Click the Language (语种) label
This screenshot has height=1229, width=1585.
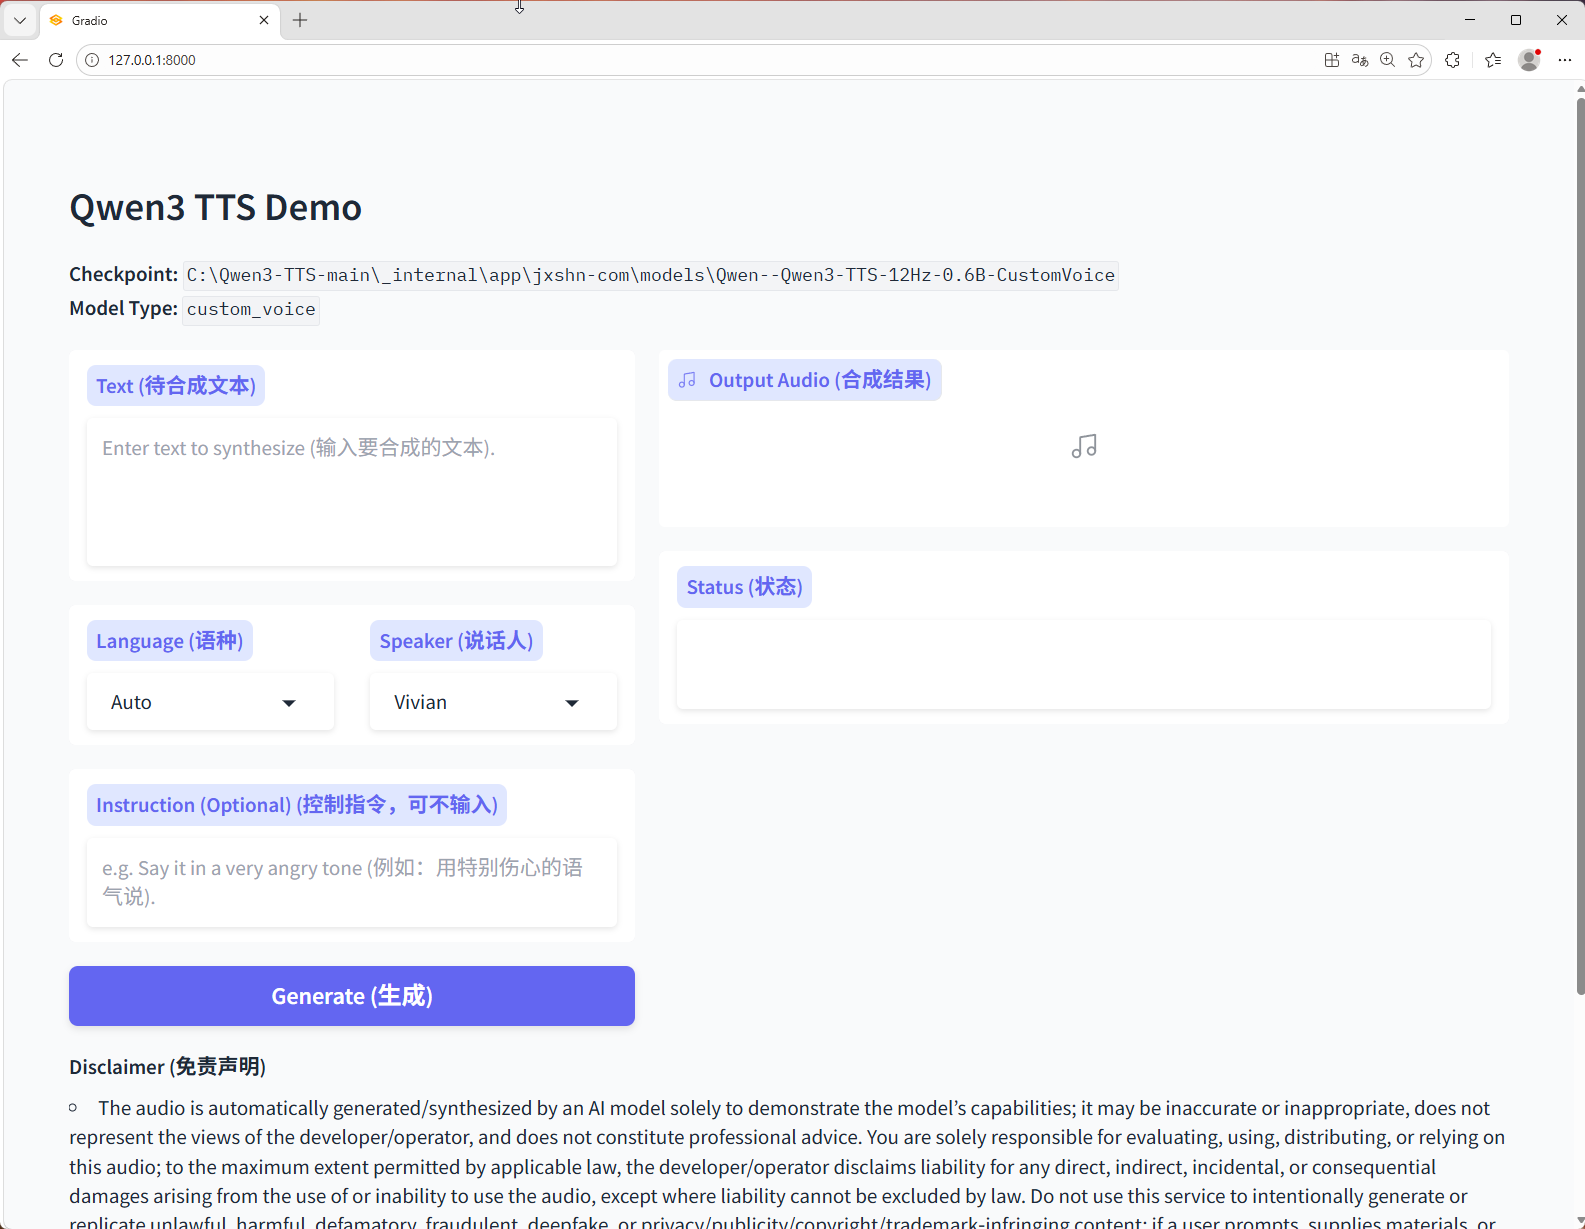pos(170,641)
